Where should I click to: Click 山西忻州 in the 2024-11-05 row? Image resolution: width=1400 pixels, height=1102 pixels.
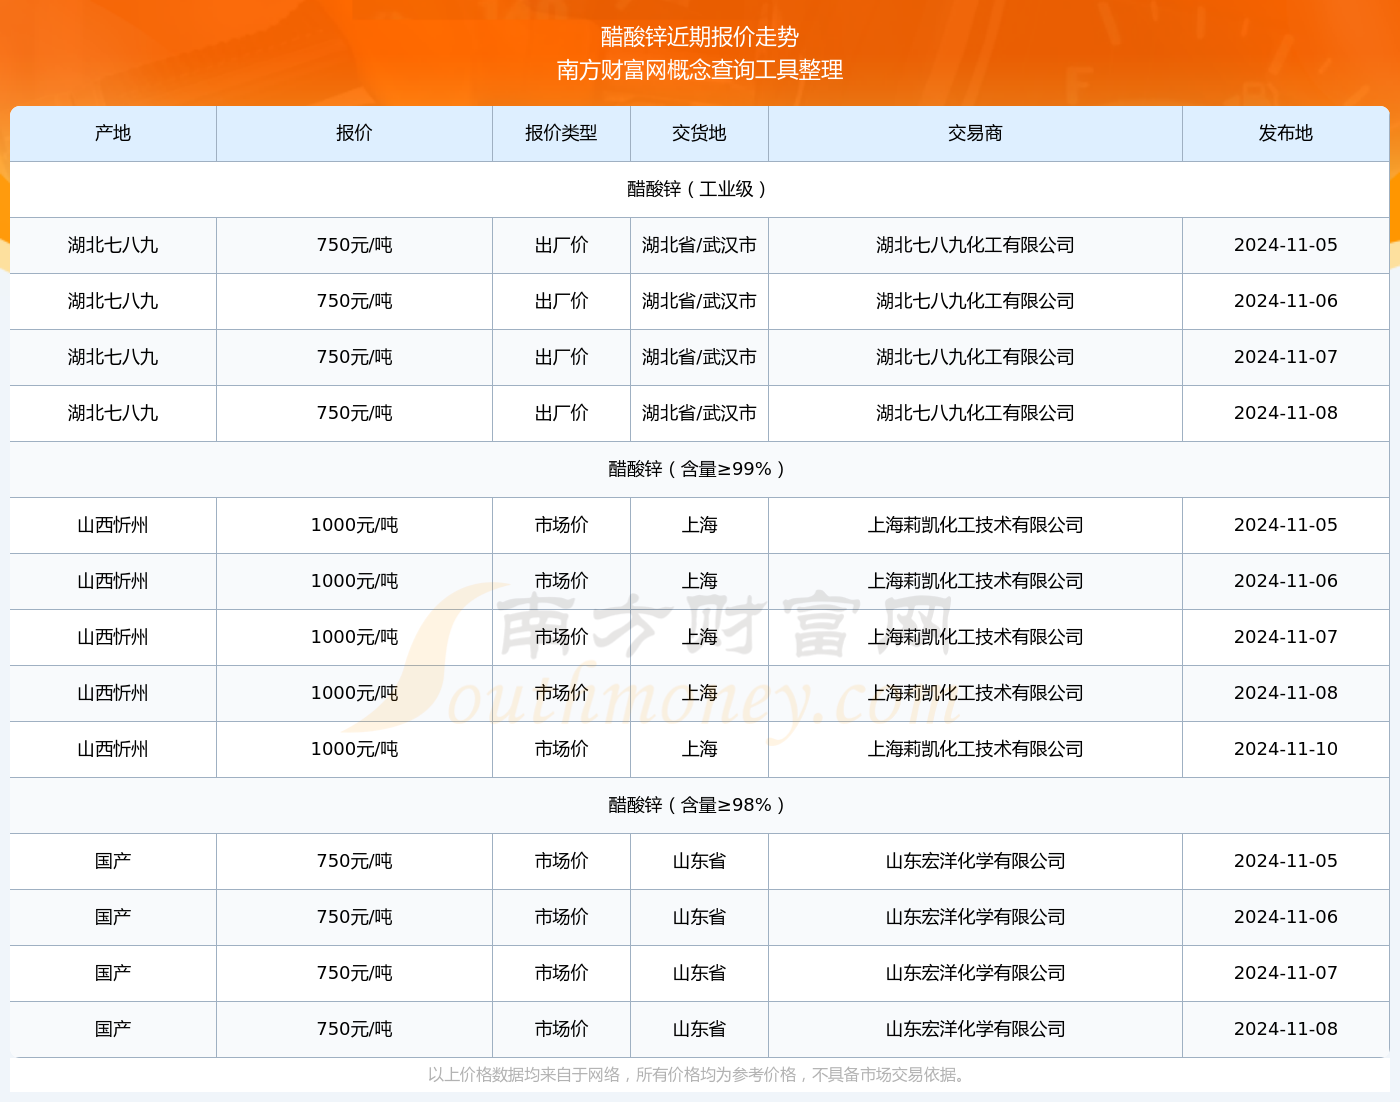(113, 525)
